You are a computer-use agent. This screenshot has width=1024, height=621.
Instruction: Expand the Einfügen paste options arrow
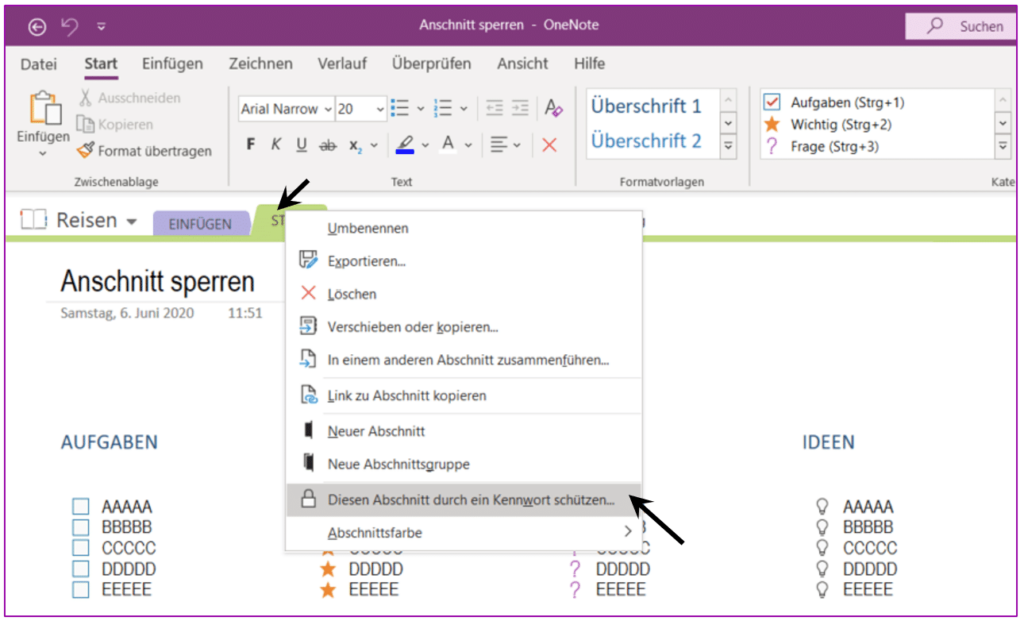coord(43,154)
